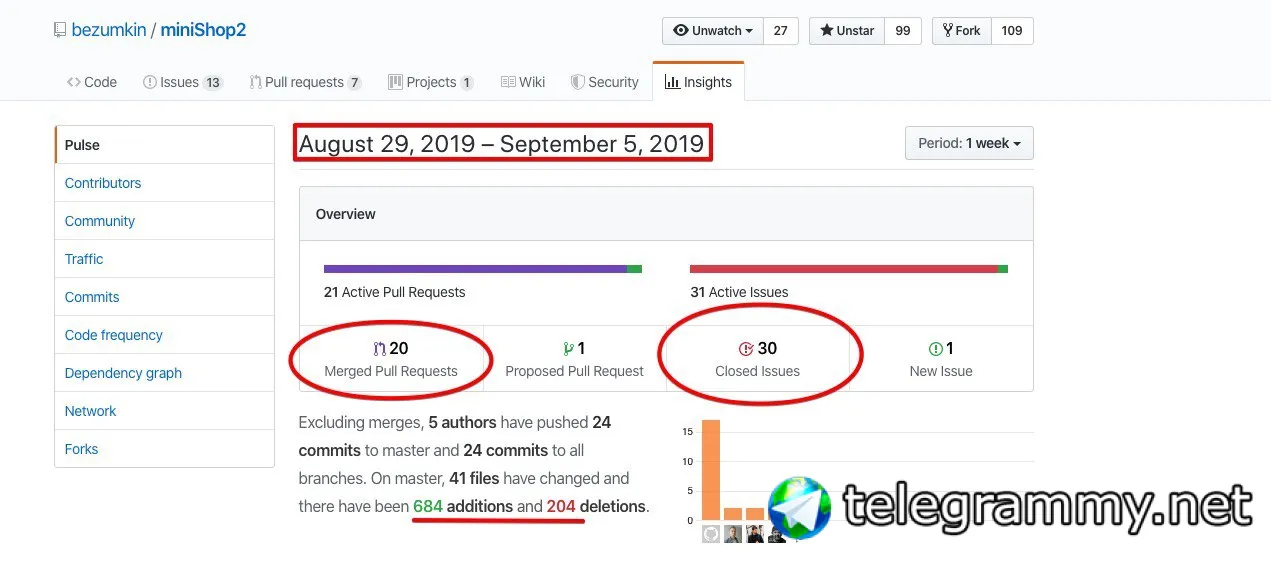The height and width of the screenshot is (568, 1271).
Task: Click the red closed issue icon
Action: click(746, 349)
